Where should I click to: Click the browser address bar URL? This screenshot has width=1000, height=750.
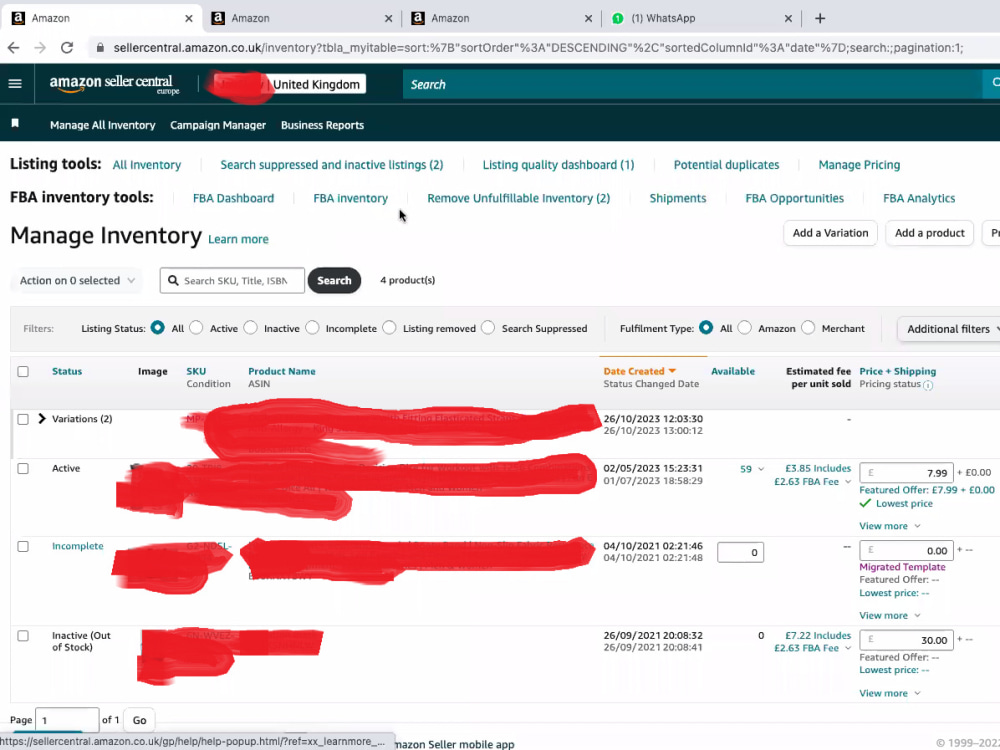point(538,48)
